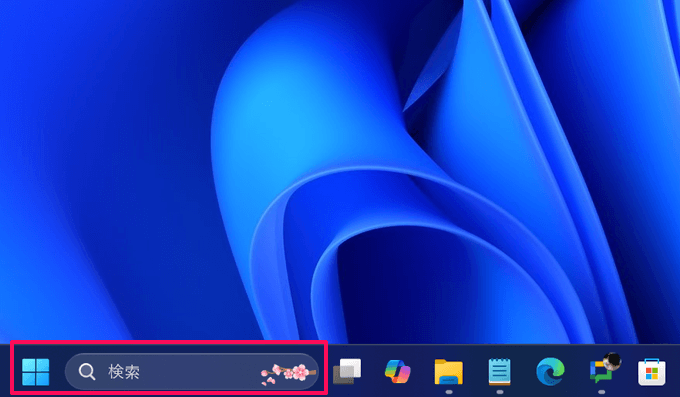Image resolution: width=680 pixels, height=397 pixels.
Task: Click the profile avatar badge on Google Chat
Action: point(612,361)
